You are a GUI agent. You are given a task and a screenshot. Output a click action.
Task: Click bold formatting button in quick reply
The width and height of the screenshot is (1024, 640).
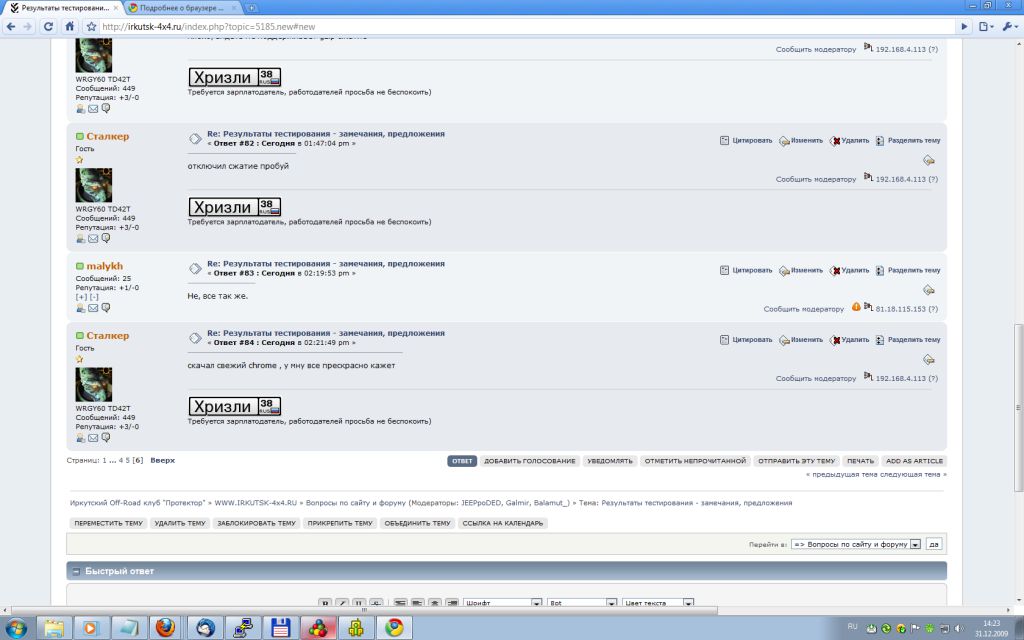tap(325, 604)
